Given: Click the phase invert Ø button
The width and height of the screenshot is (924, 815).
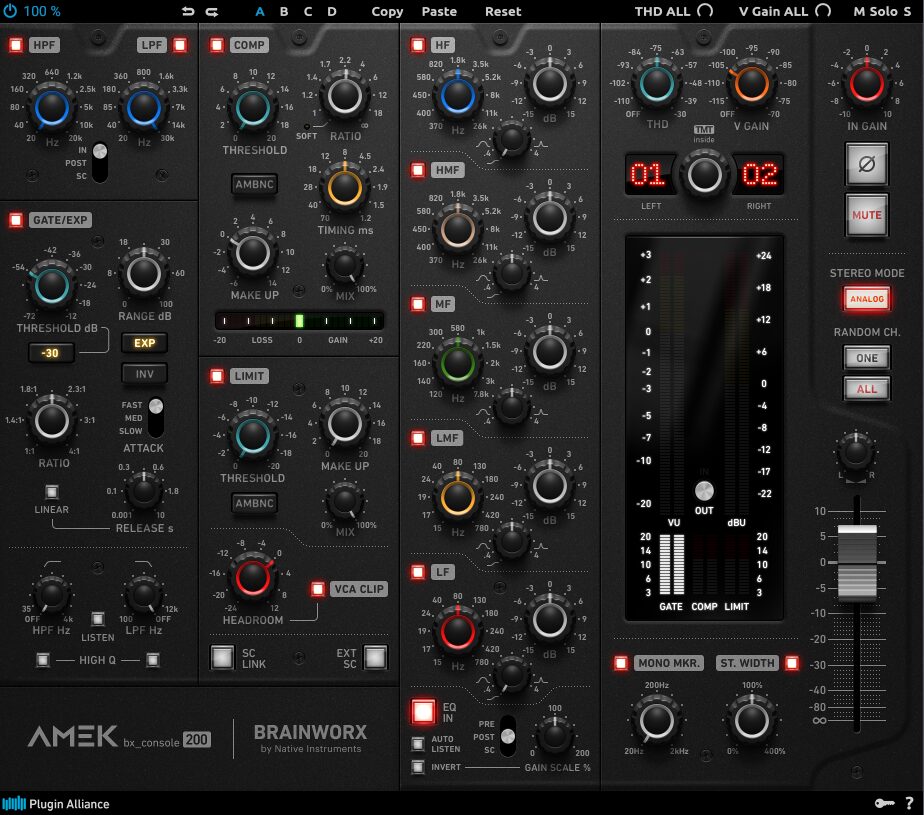Looking at the screenshot, I should pos(865,164).
